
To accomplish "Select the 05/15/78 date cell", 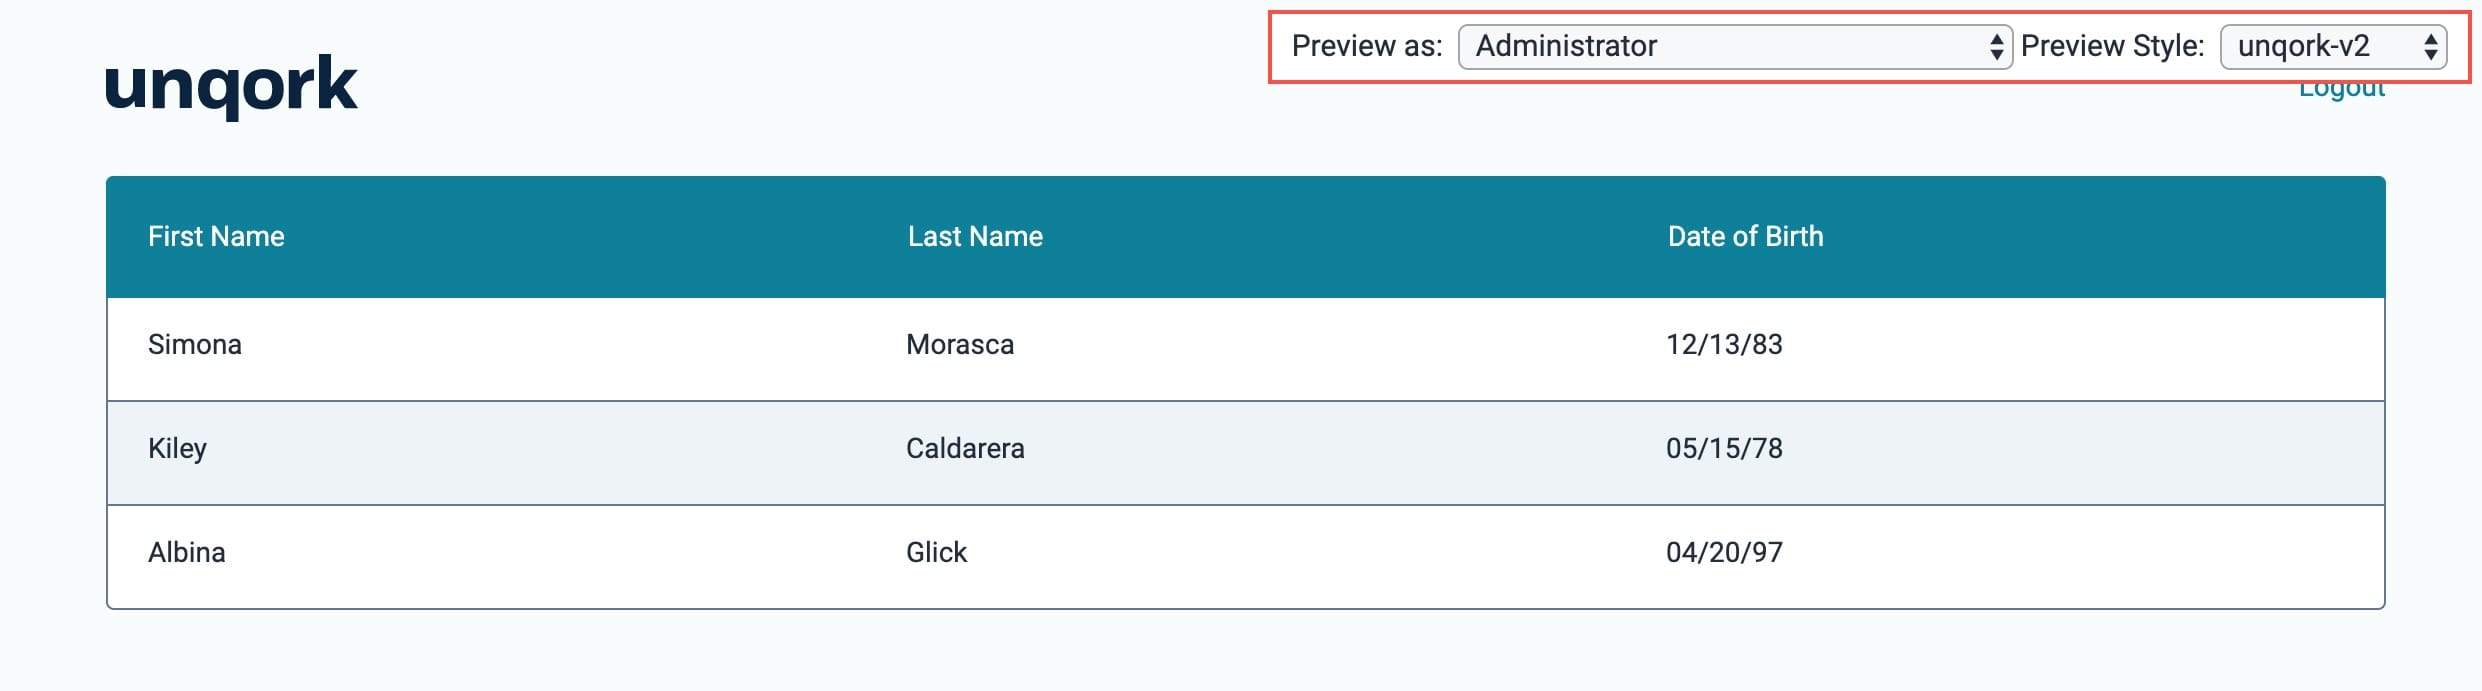I will [1724, 449].
